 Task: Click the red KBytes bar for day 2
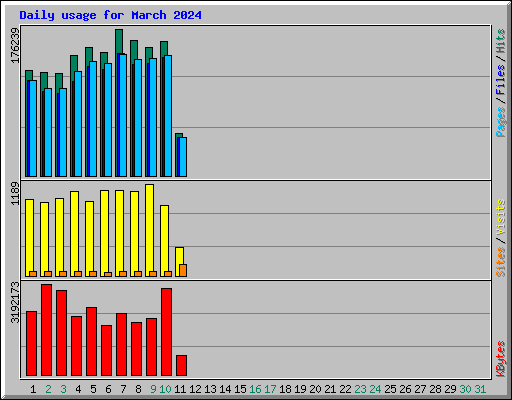pyautogui.click(x=46, y=330)
